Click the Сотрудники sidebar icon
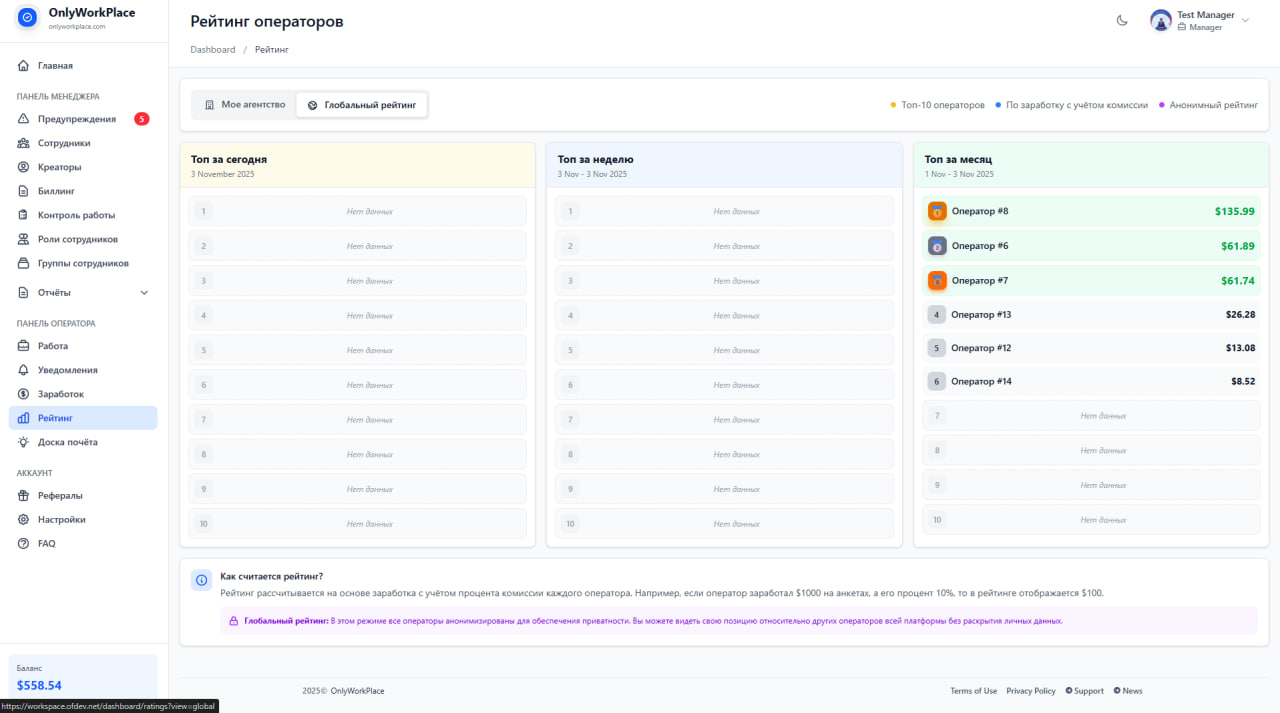This screenshot has height=713, width=1280. click(x=22, y=143)
